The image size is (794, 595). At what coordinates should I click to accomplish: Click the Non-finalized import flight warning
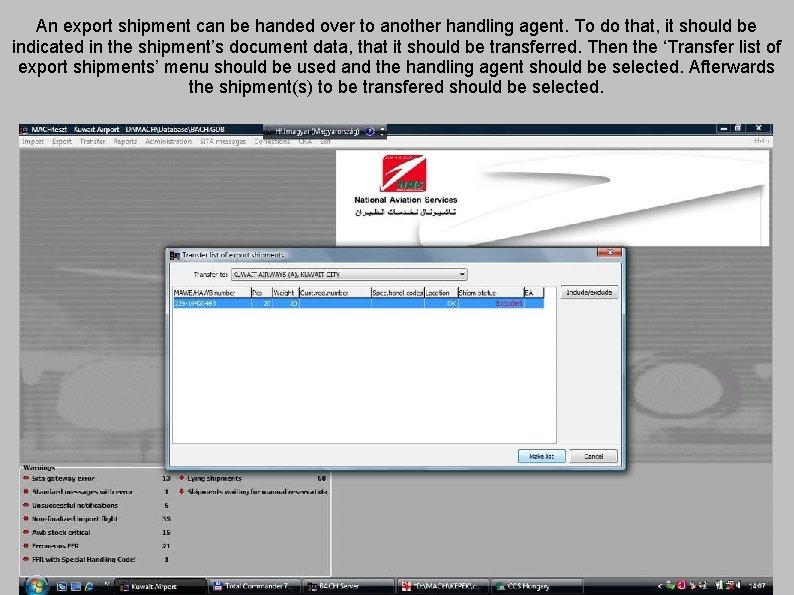click(75, 519)
